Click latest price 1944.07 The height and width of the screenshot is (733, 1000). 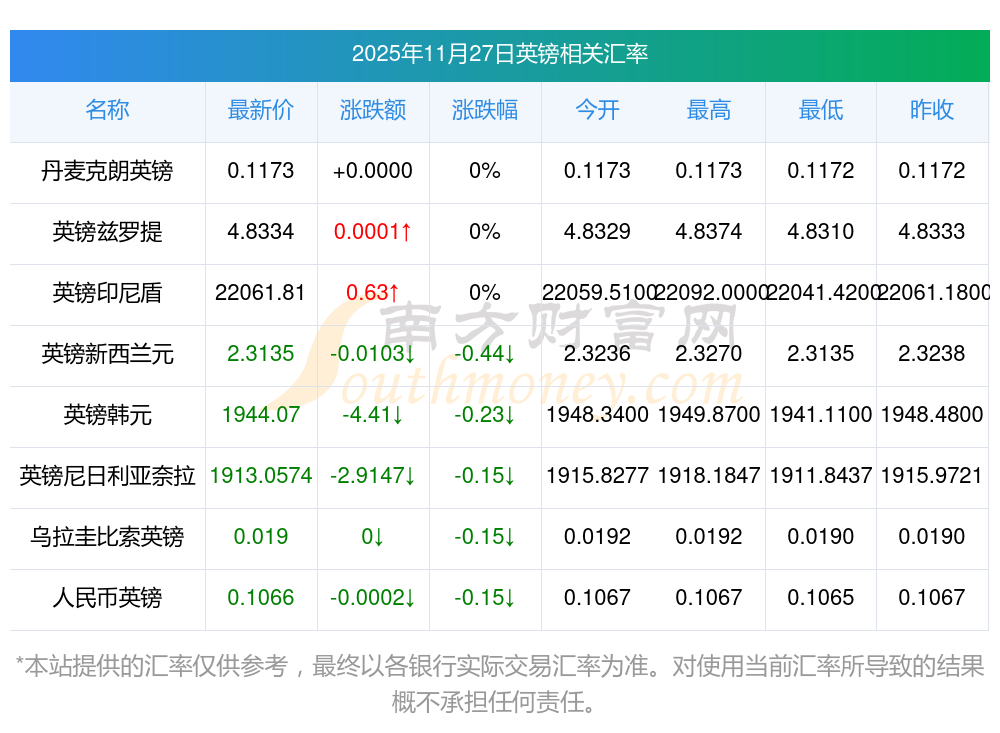click(261, 415)
